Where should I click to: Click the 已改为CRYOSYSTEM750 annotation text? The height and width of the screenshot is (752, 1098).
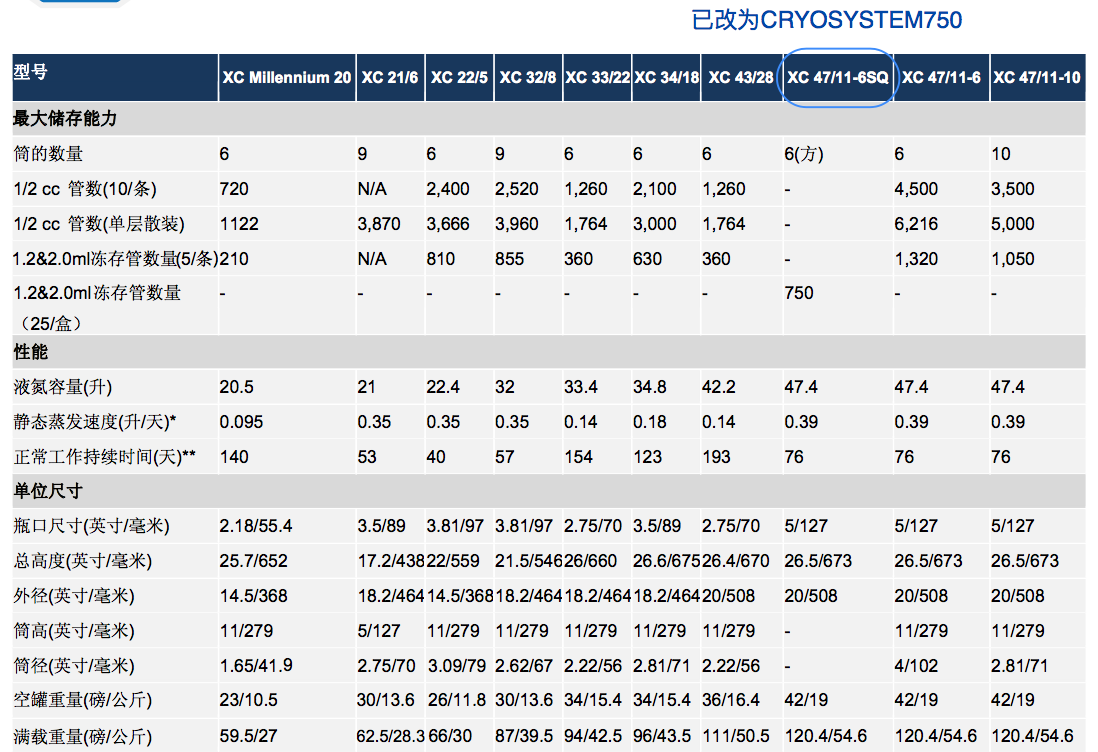tap(826, 20)
